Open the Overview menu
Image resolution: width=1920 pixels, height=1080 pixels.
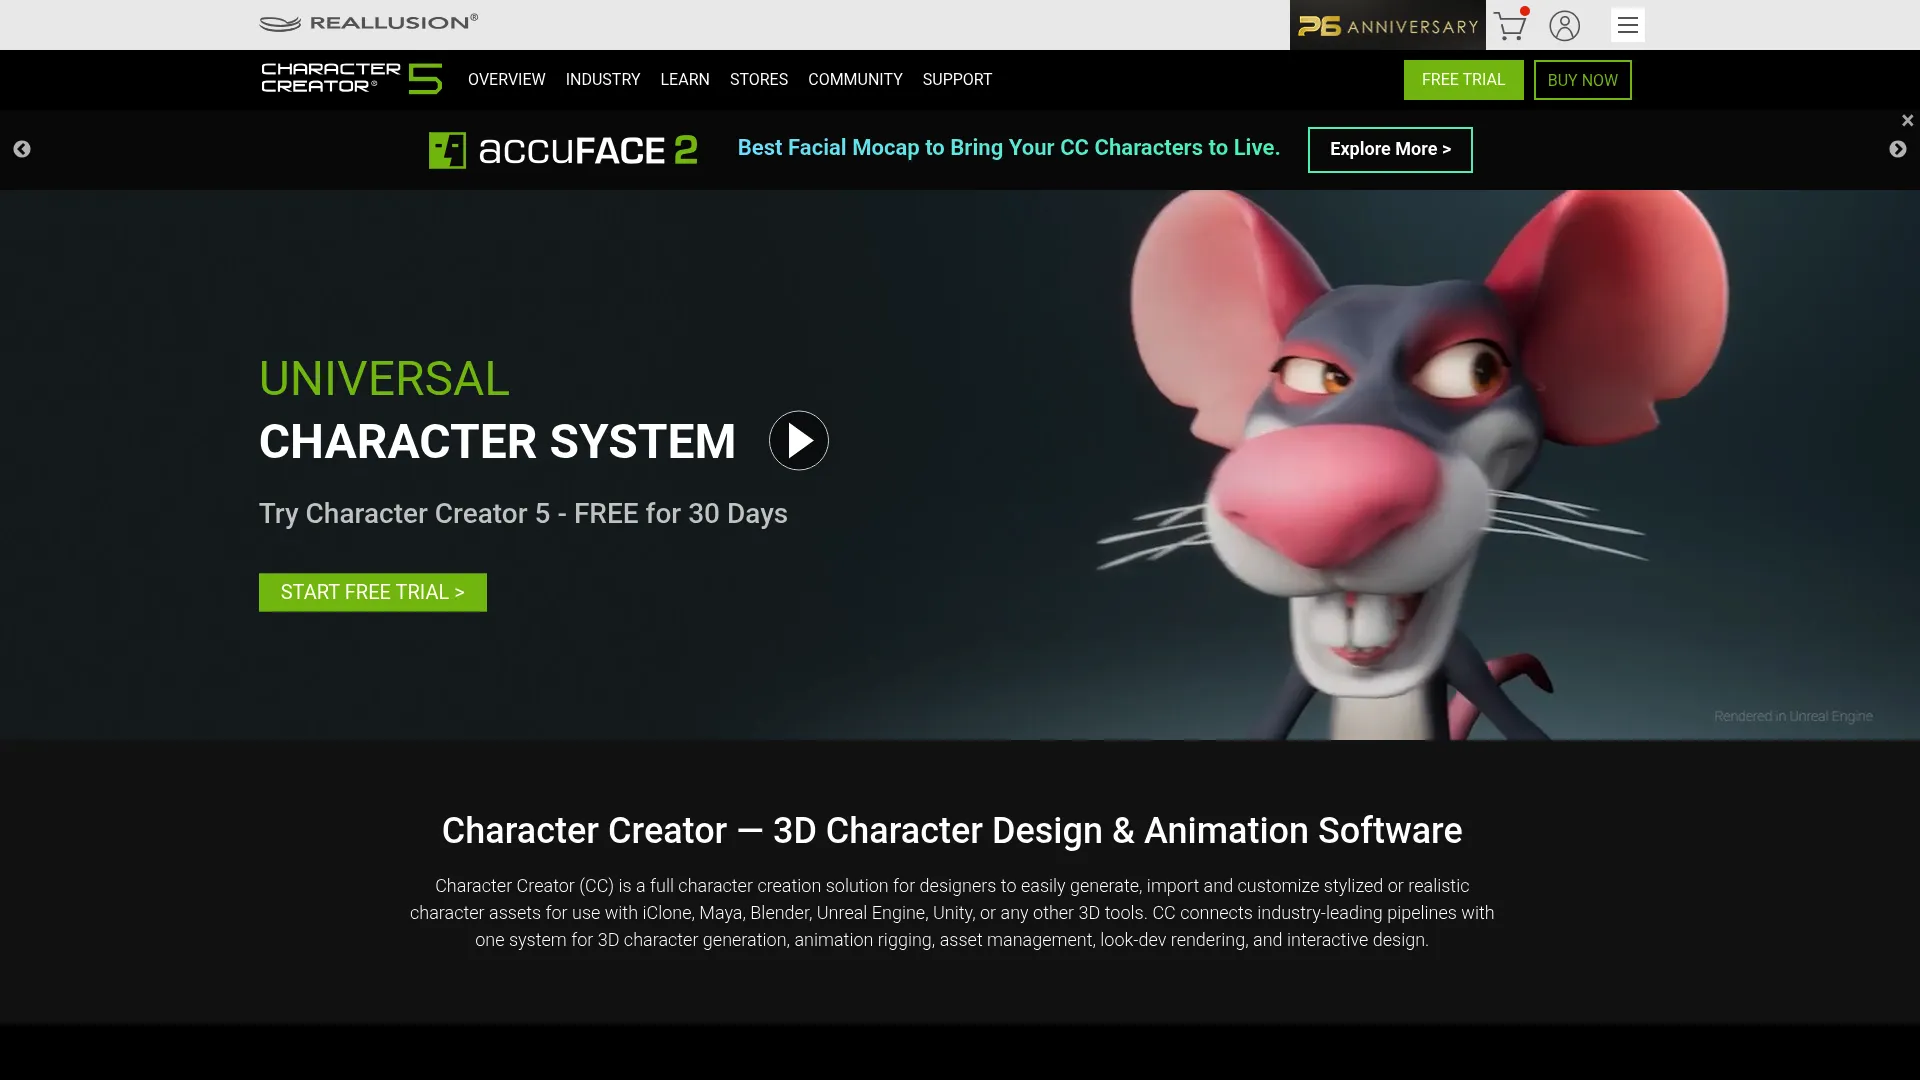coord(507,79)
